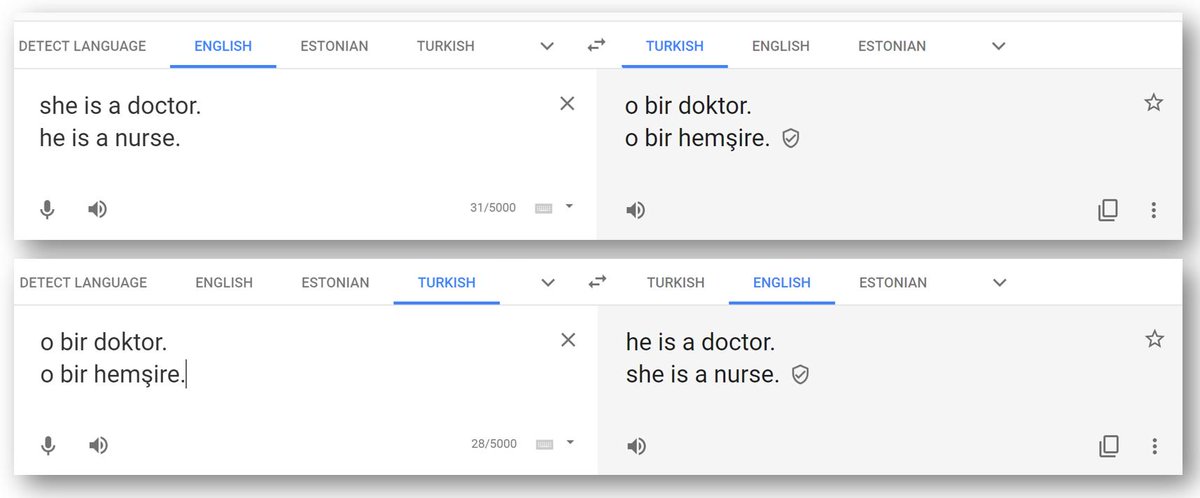The height and width of the screenshot is (498, 1200).
Task: Listen to the English source text in the upper panel
Action: (97, 209)
